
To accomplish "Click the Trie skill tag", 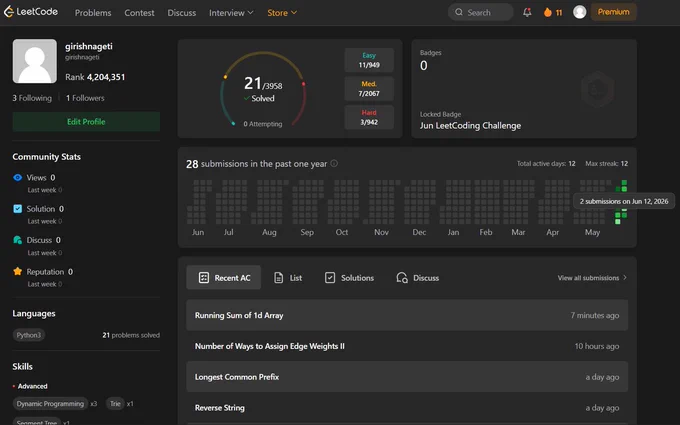I will pyautogui.click(x=115, y=403).
